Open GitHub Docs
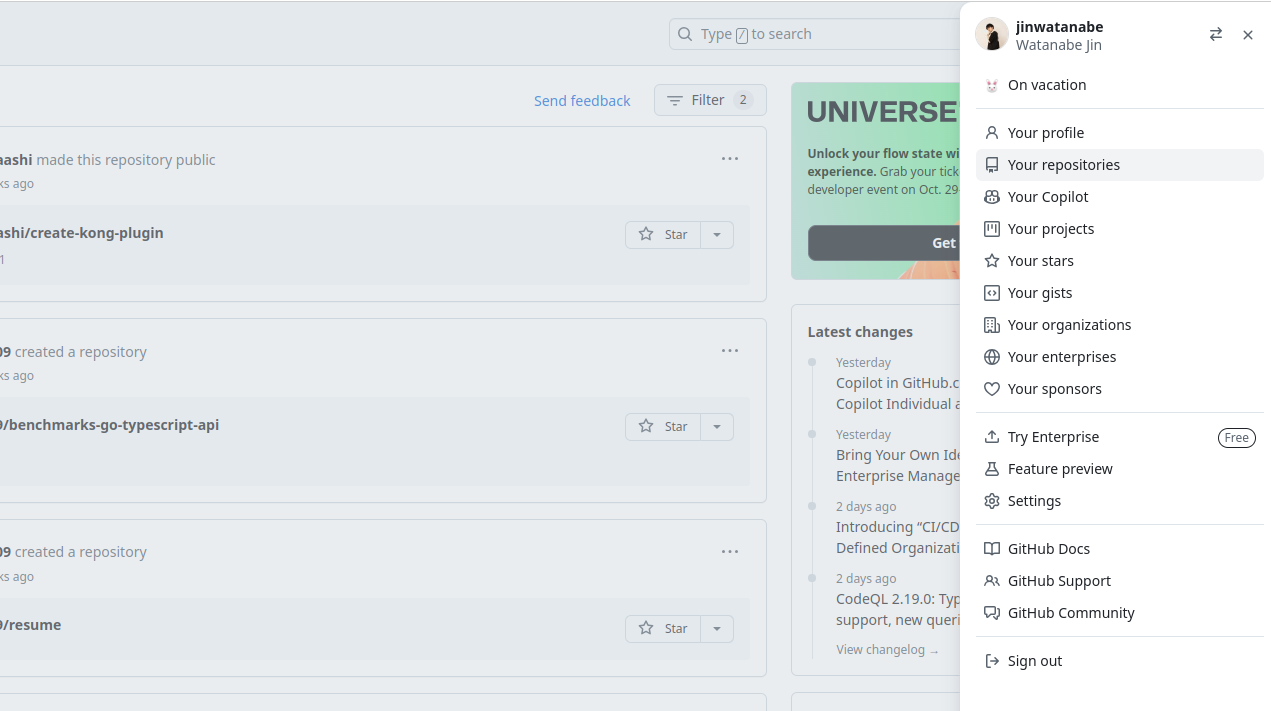Image resolution: width=1271 pixels, height=711 pixels. click(x=1120, y=549)
